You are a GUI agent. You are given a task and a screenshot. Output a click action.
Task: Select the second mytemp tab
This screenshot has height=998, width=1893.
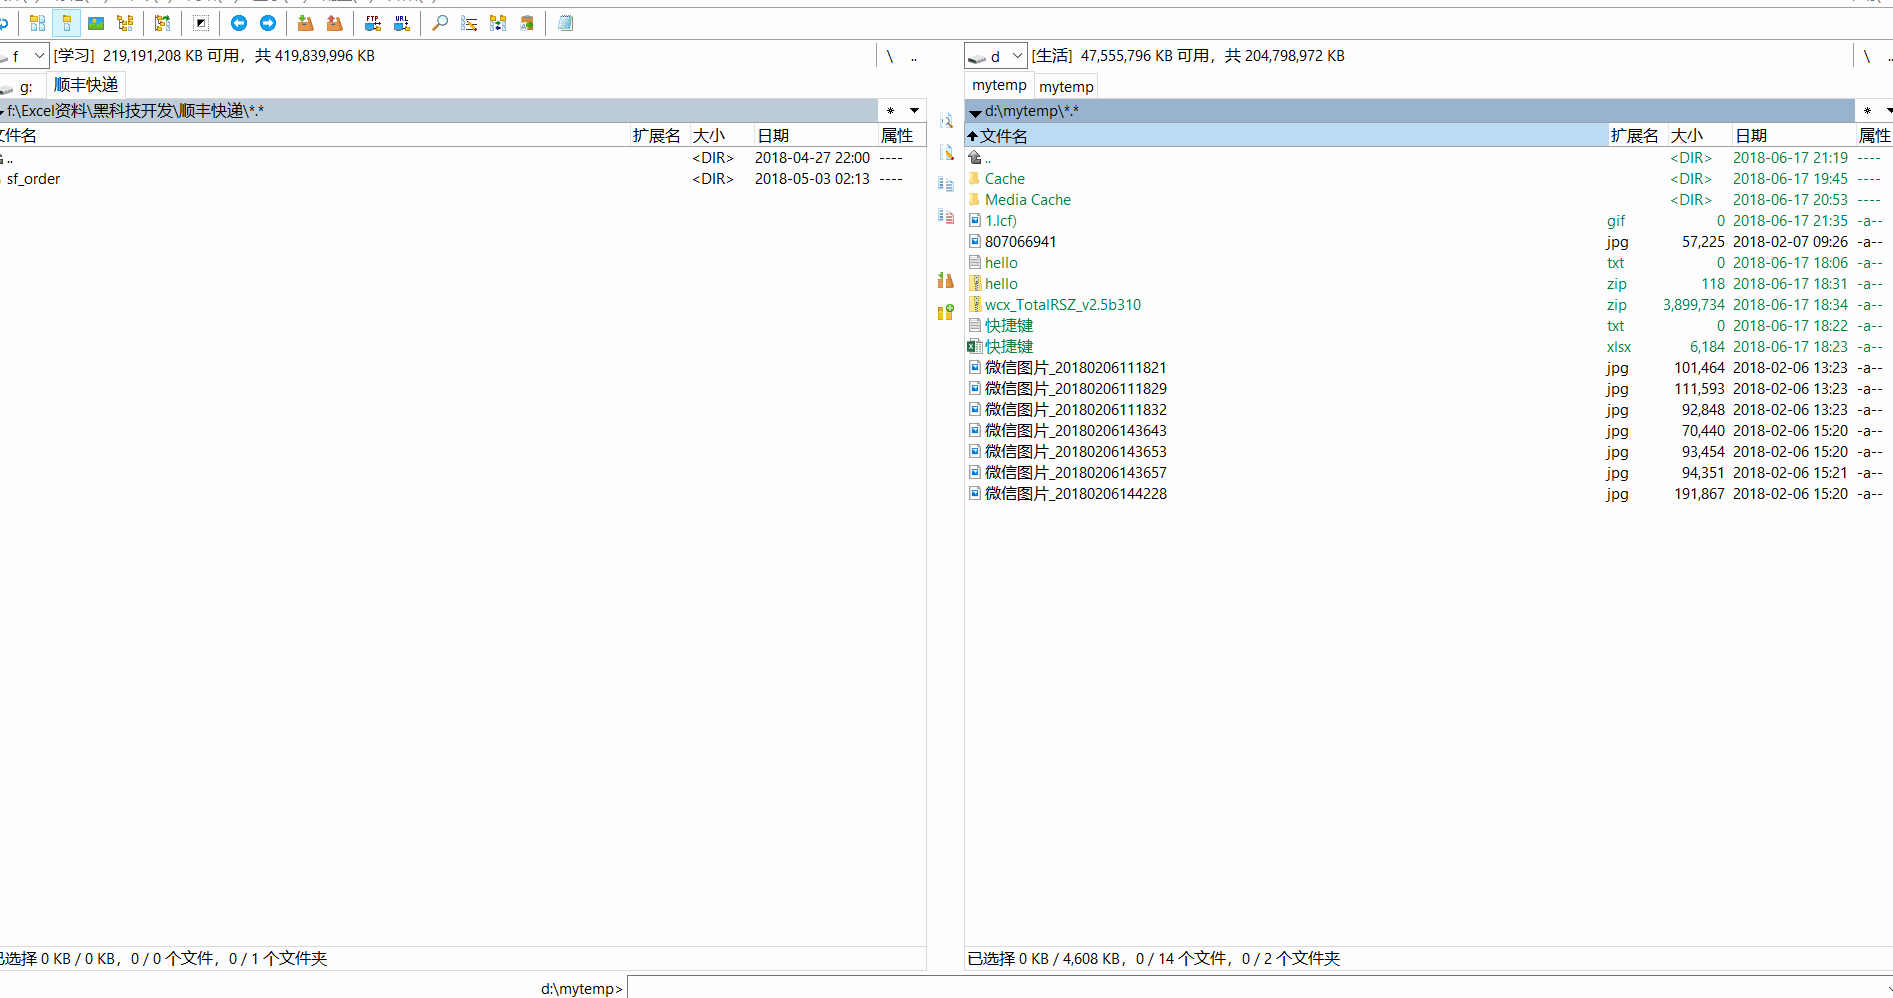[1066, 87]
